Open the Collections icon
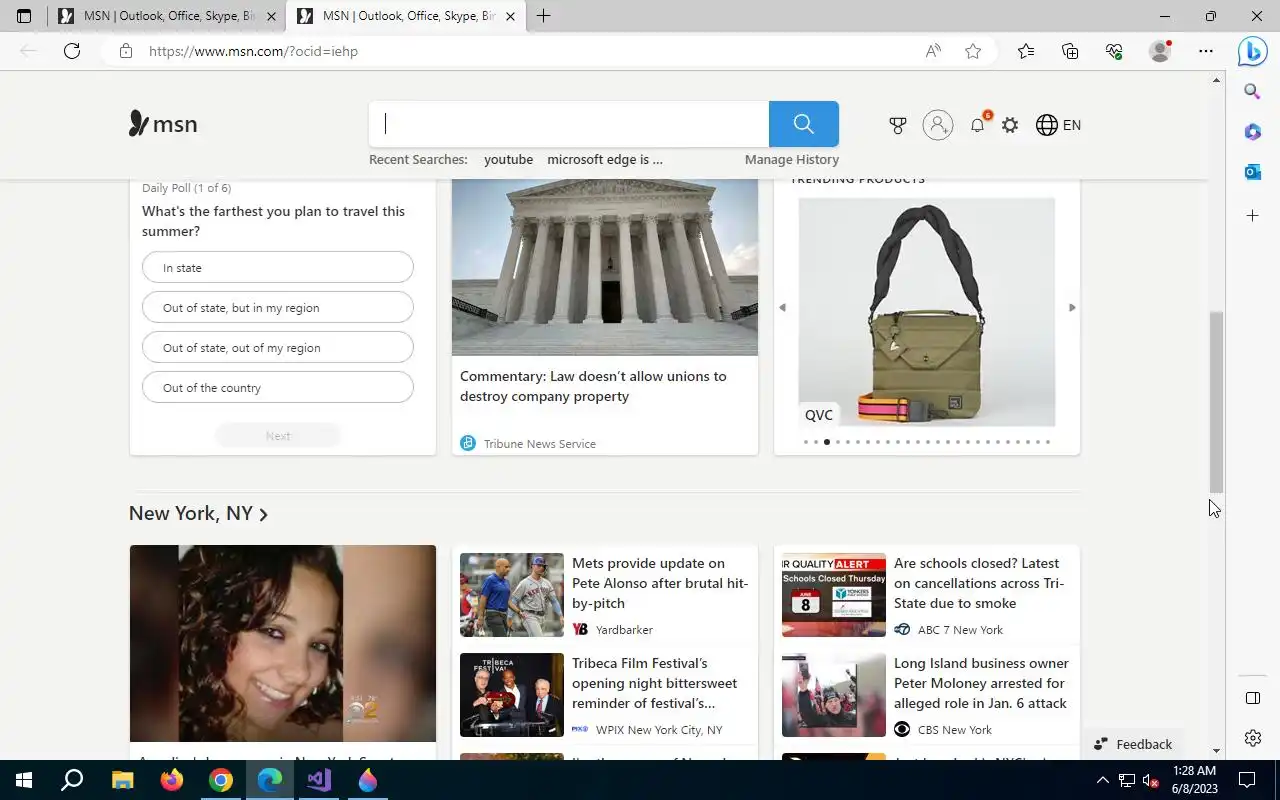The height and width of the screenshot is (800, 1280). coord(1070,51)
